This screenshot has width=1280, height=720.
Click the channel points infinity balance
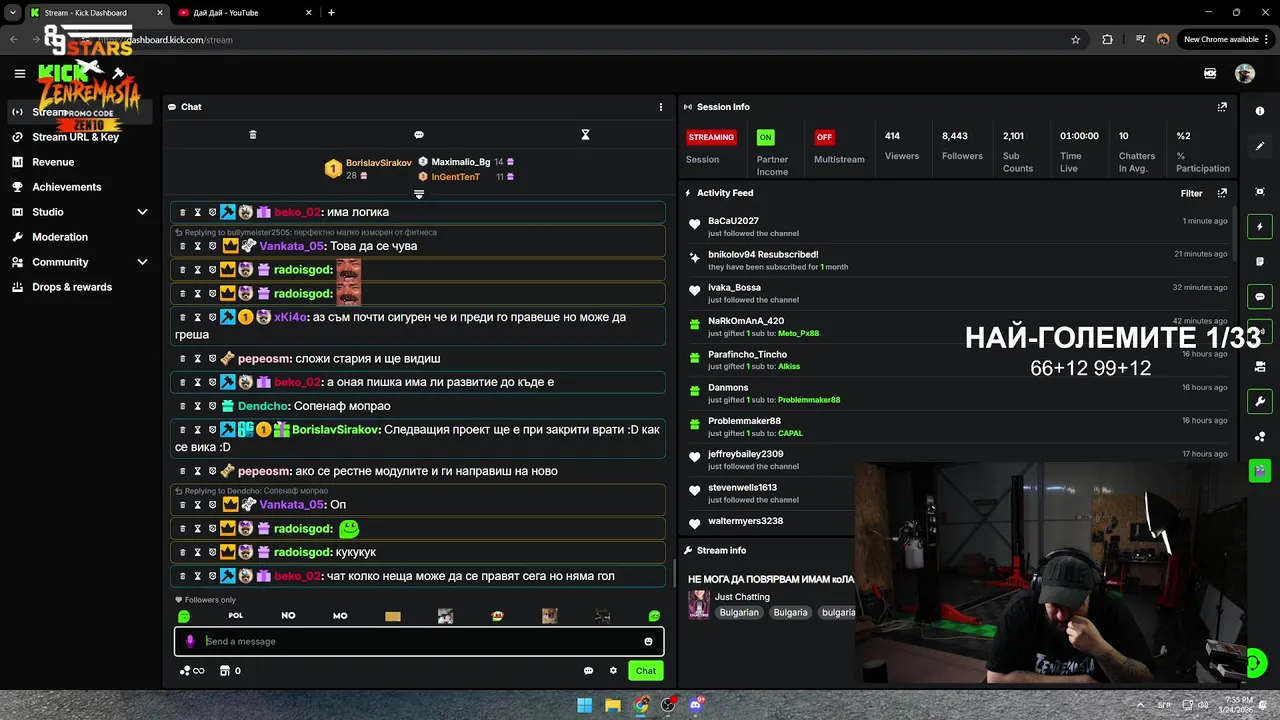pos(192,671)
